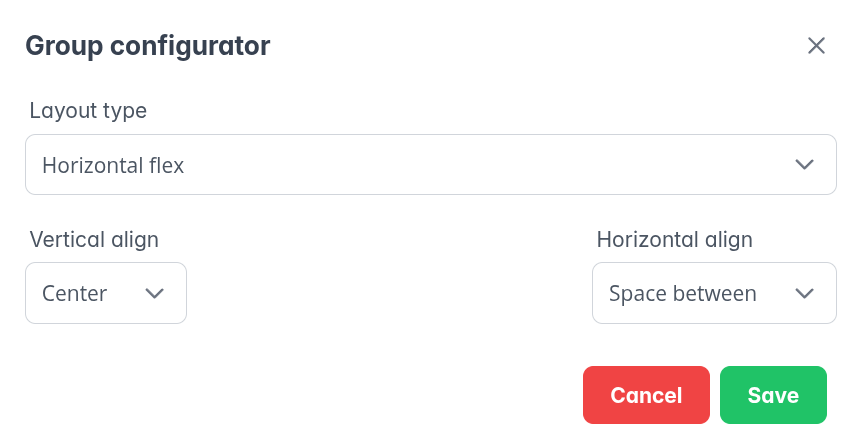The height and width of the screenshot is (447, 862).
Task: Save the group configuration
Action: [x=773, y=395]
